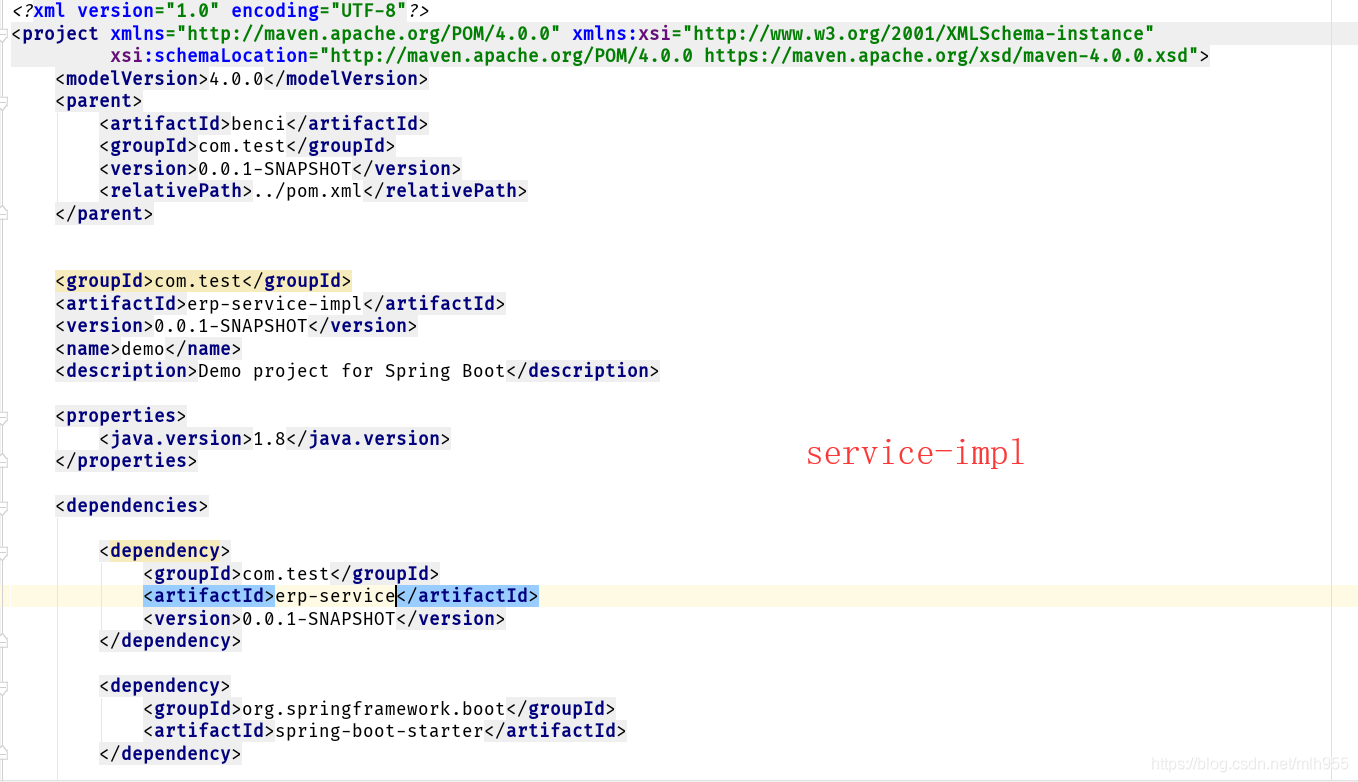Collapse the parent block in the gutter
Image resolution: width=1358 pixels, height=782 pixels.
4,101
